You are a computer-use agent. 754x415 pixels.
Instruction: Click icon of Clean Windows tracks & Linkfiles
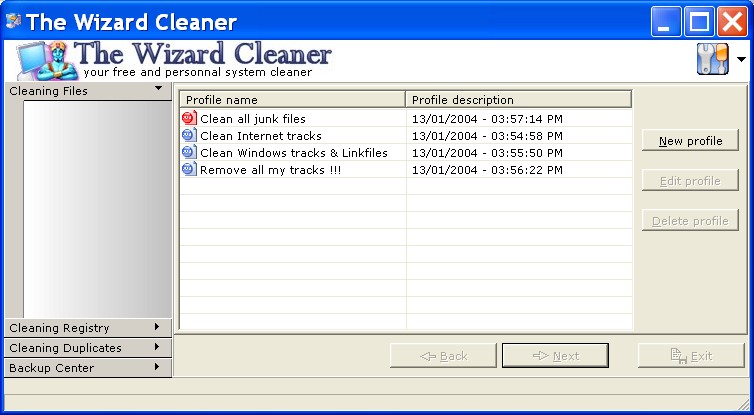(189, 152)
